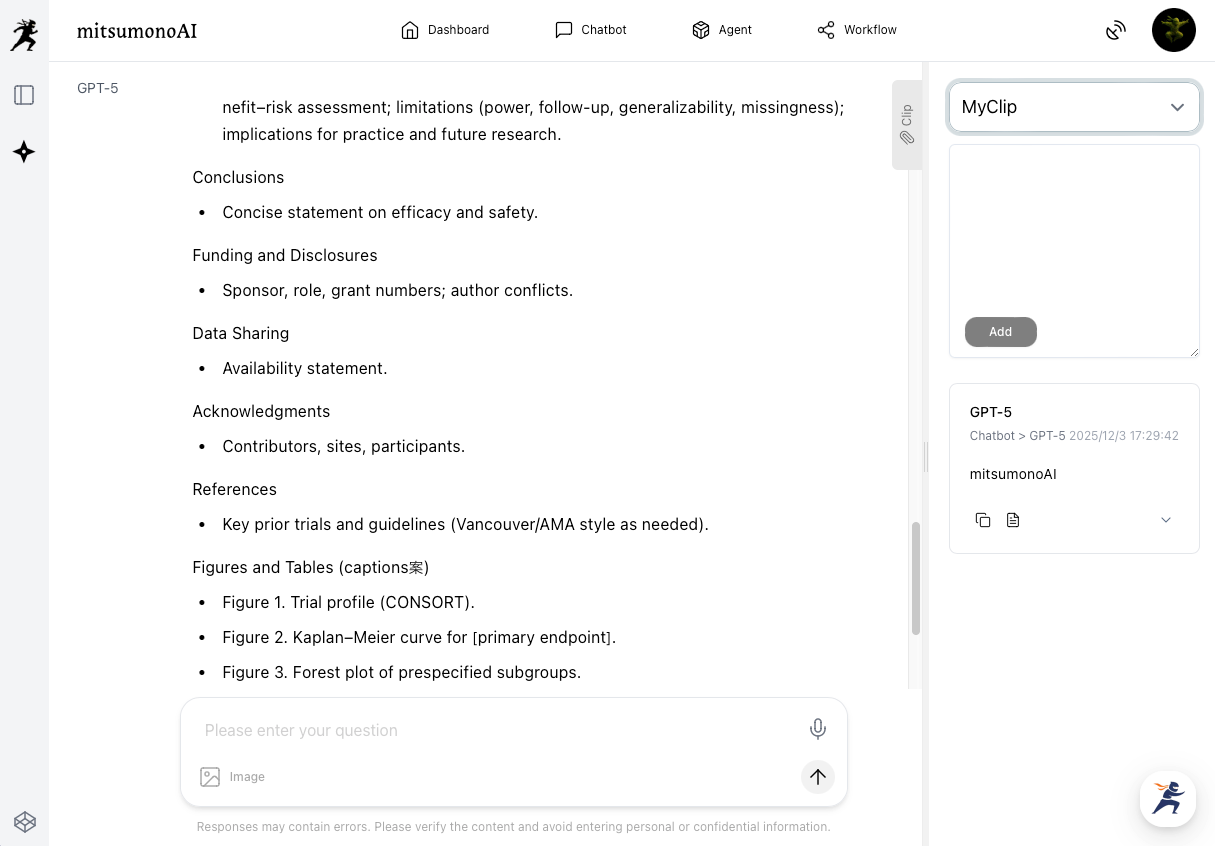Toggle the left sidebar panel icon

(x=24, y=95)
